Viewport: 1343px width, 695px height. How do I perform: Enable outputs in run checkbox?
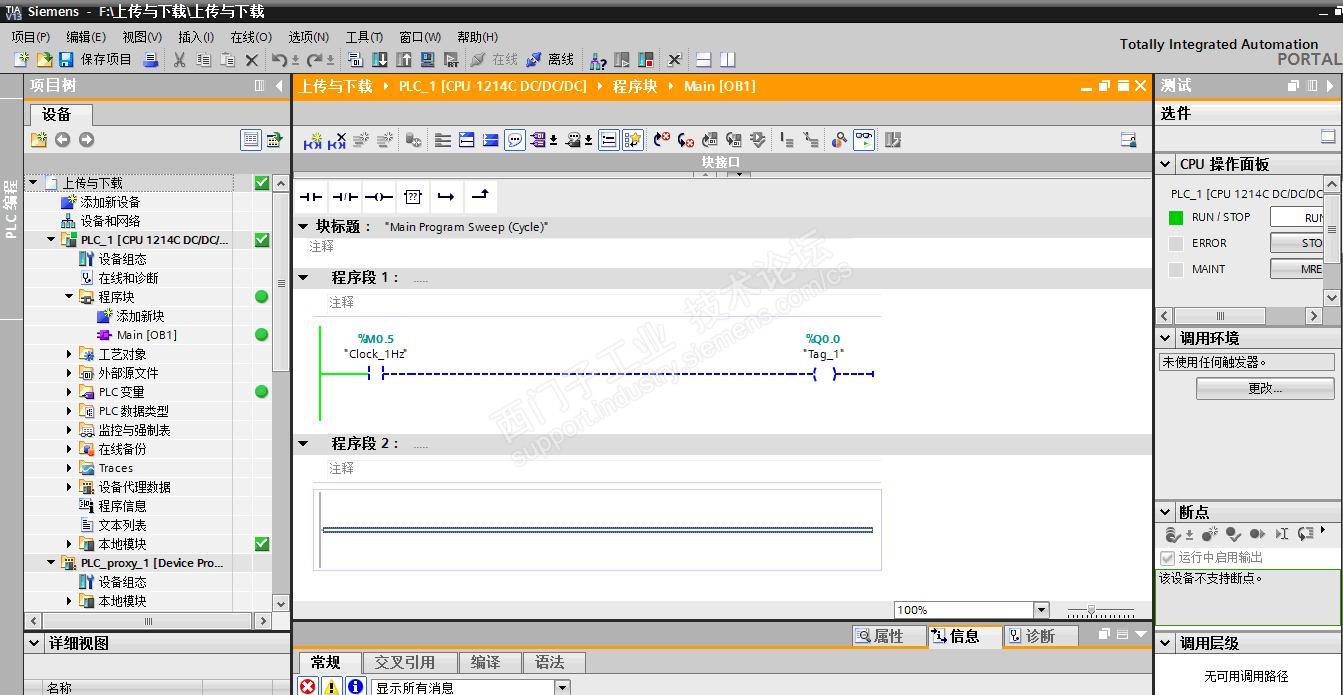(x=1167, y=557)
